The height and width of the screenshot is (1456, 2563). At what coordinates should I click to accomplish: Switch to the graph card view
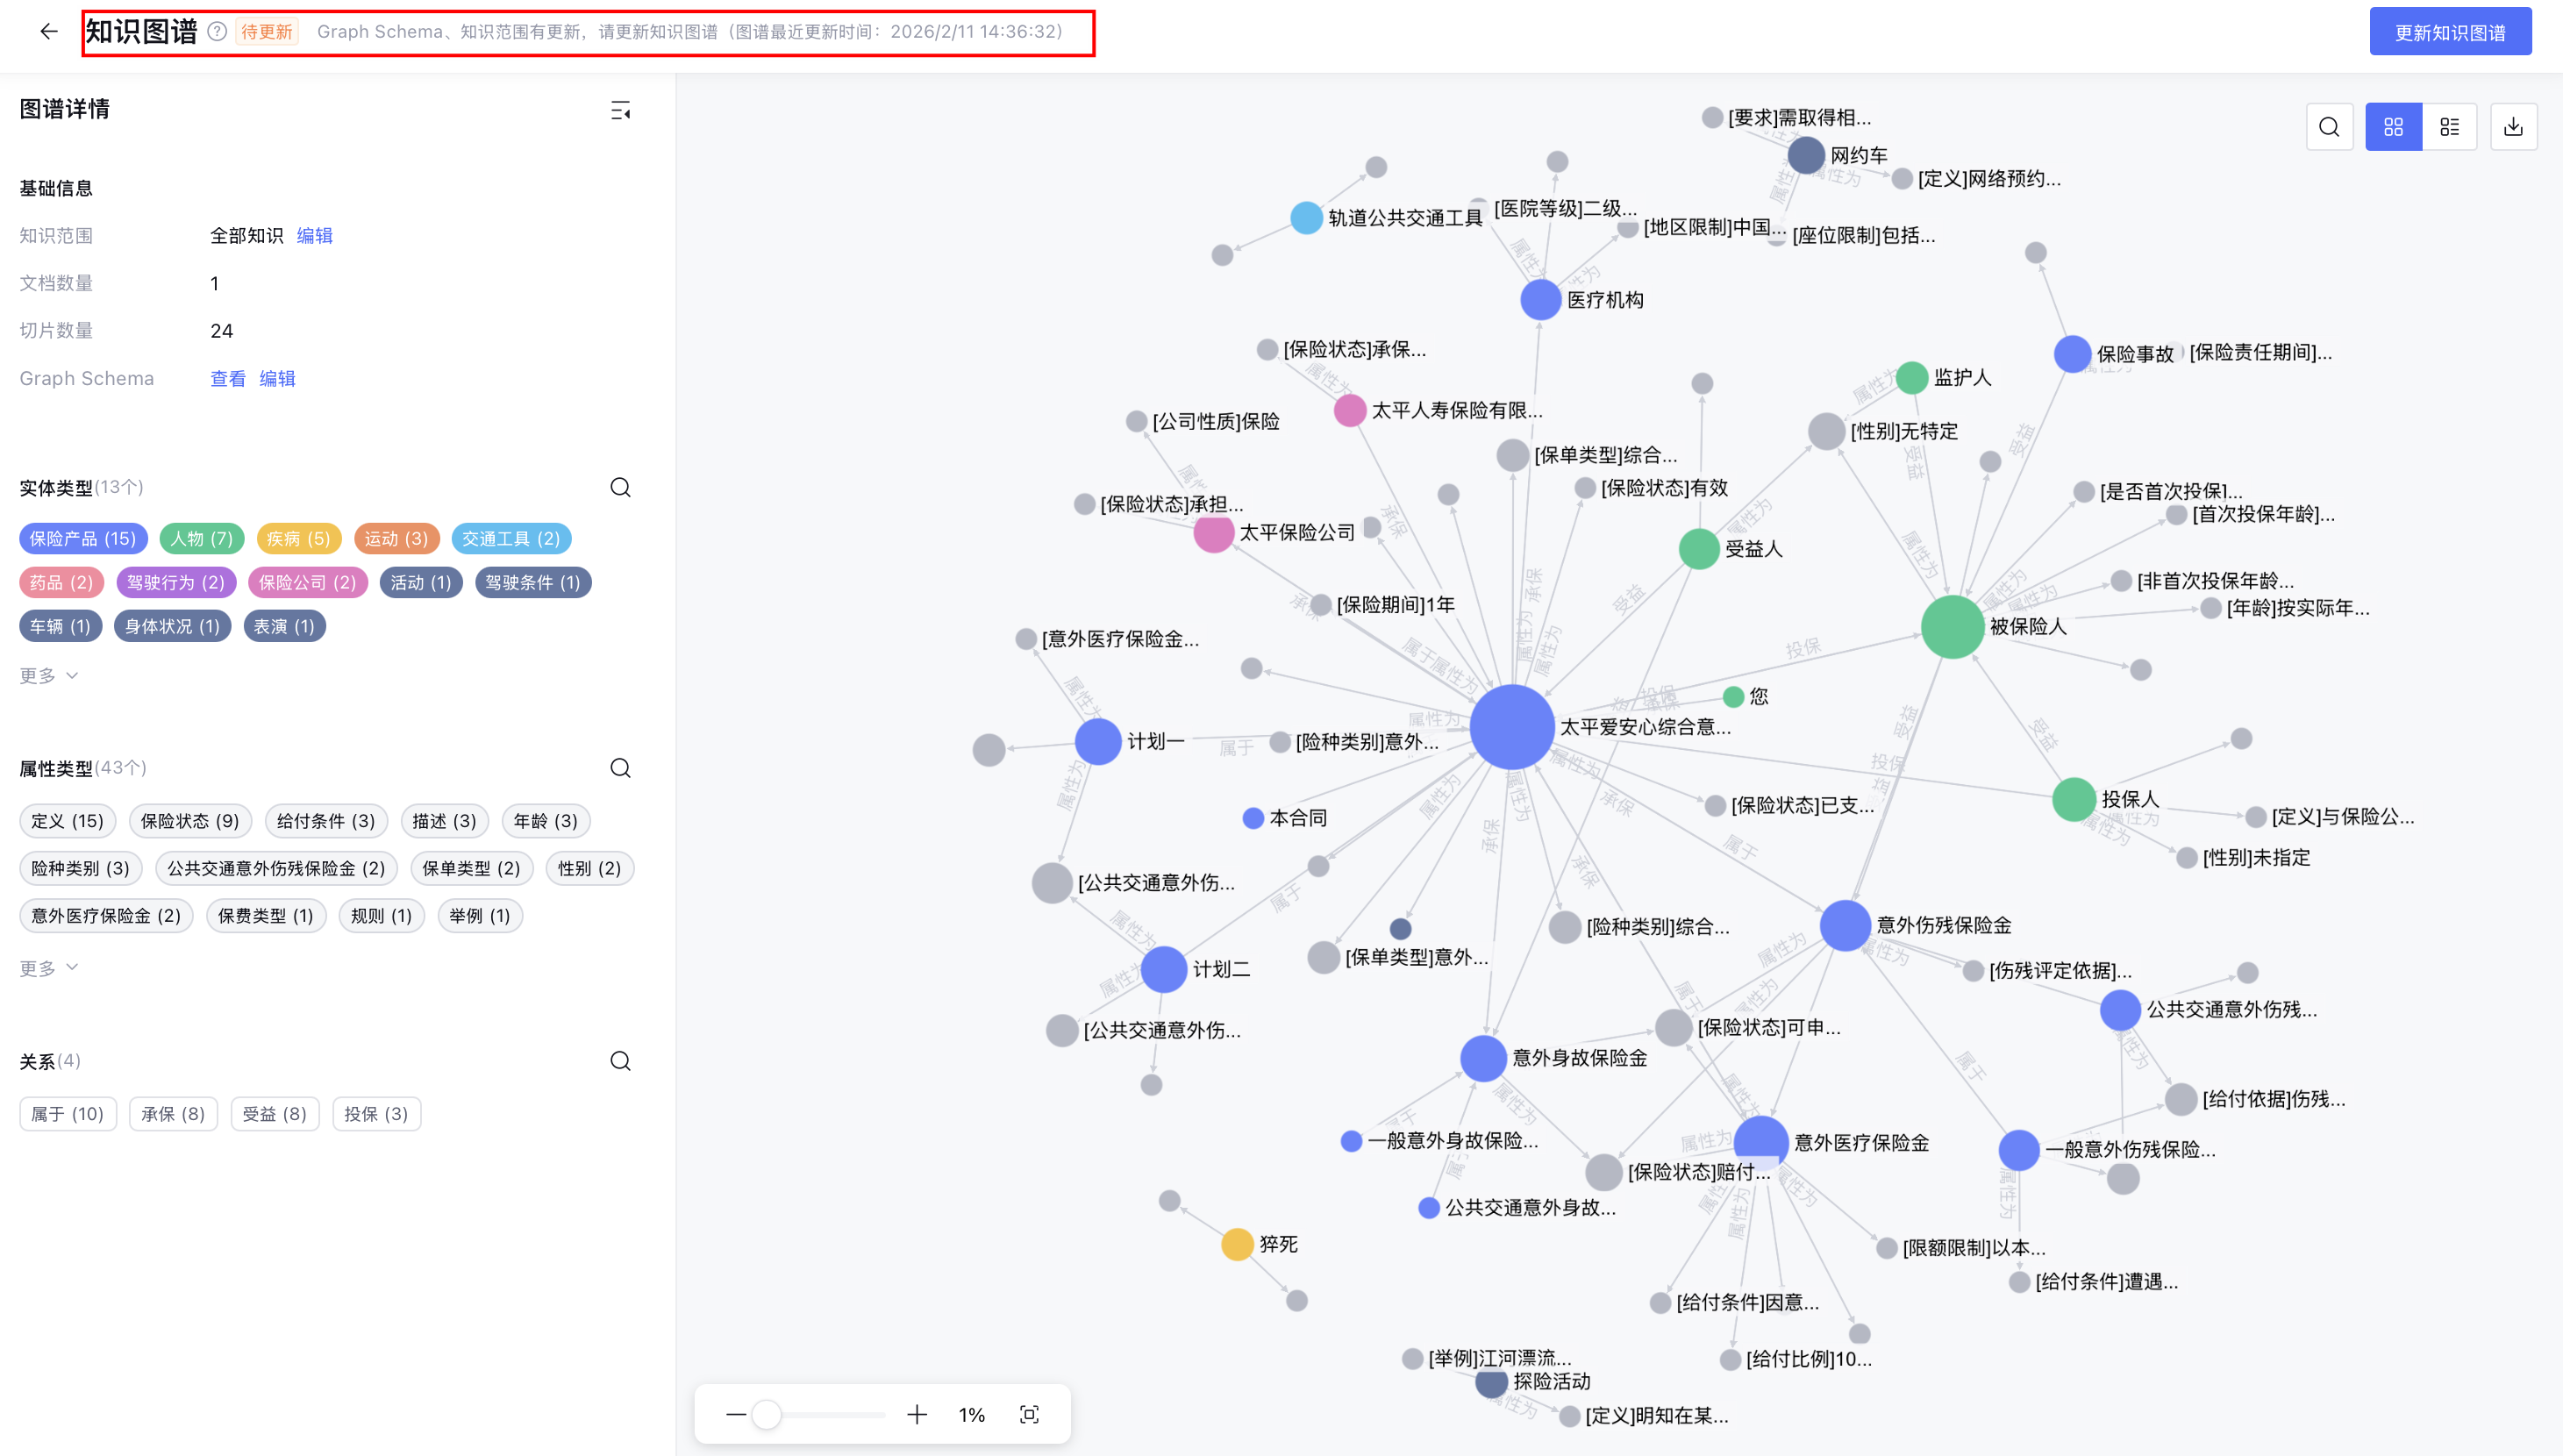tap(2393, 127)
